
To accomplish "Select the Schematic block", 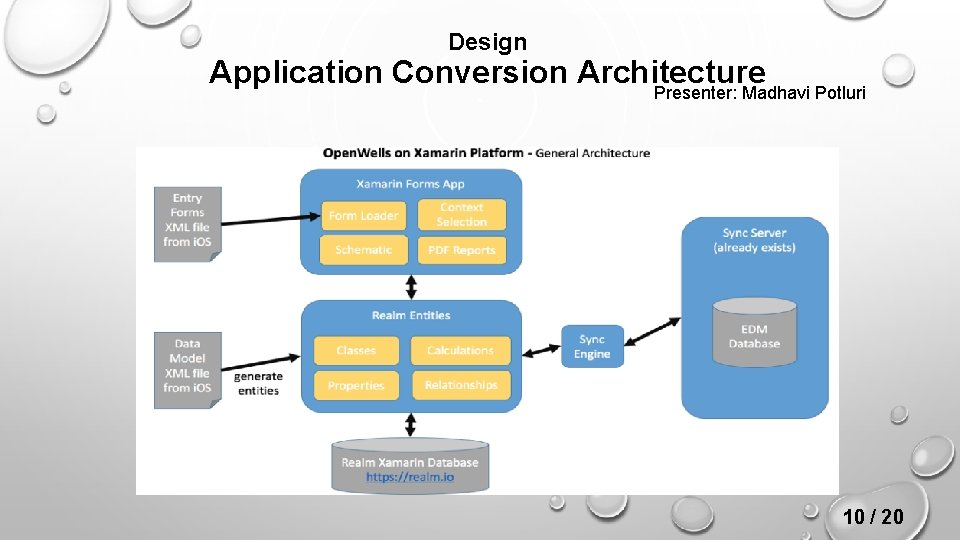I will [x=364, y=250].
